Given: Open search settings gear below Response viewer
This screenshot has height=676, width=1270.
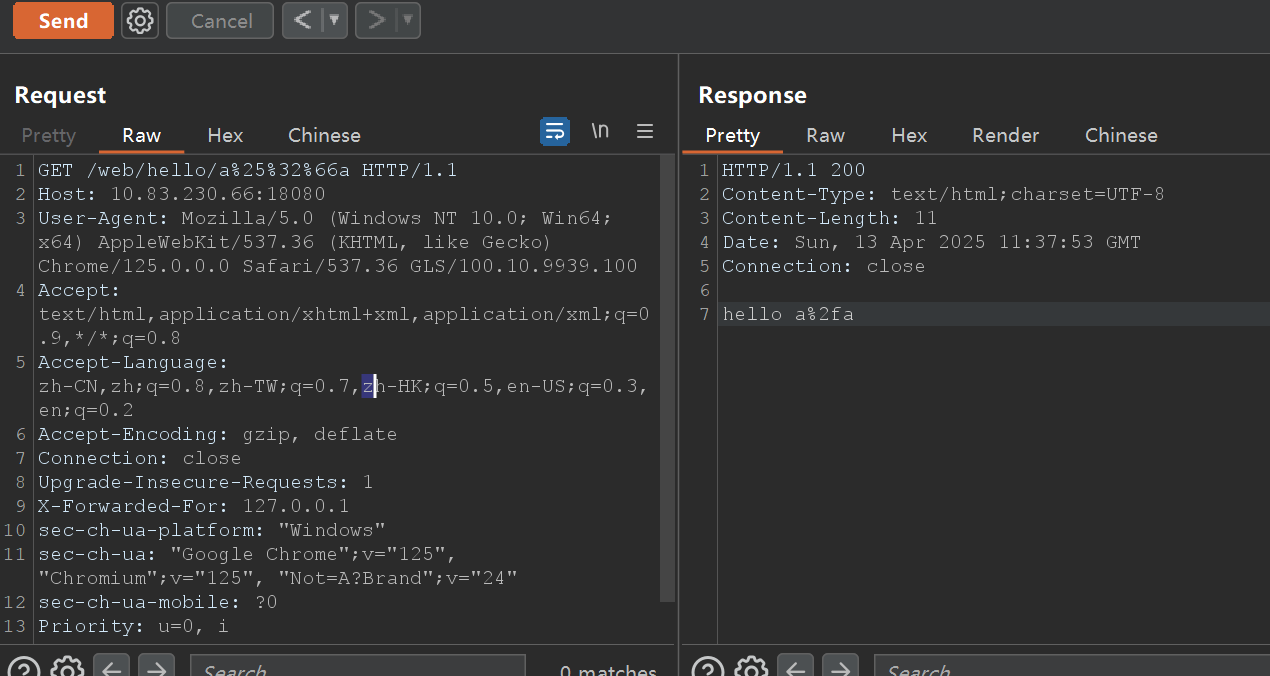Looking at the screenshot, I should tap(751, 667).
